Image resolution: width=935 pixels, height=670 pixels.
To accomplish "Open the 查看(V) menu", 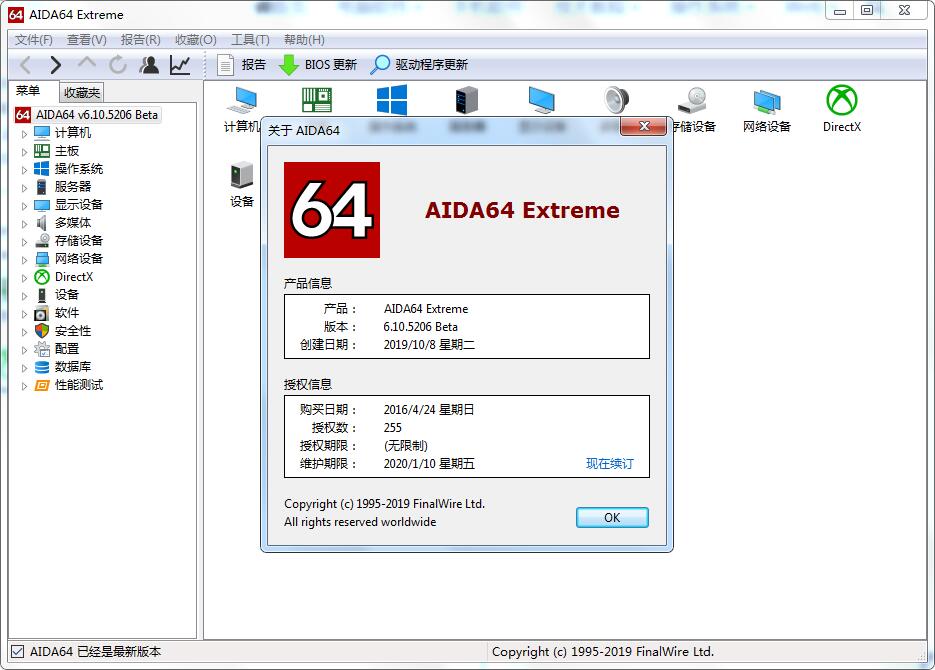I will [x=86, y=40].
